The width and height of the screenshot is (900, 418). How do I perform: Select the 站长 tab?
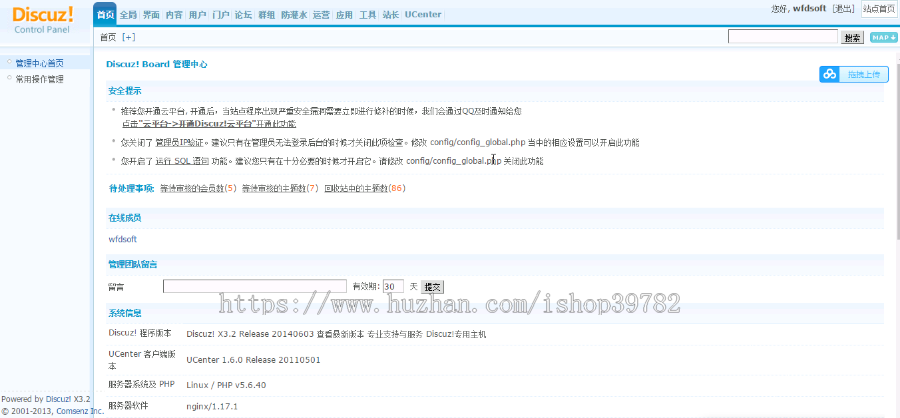(390, 15)
